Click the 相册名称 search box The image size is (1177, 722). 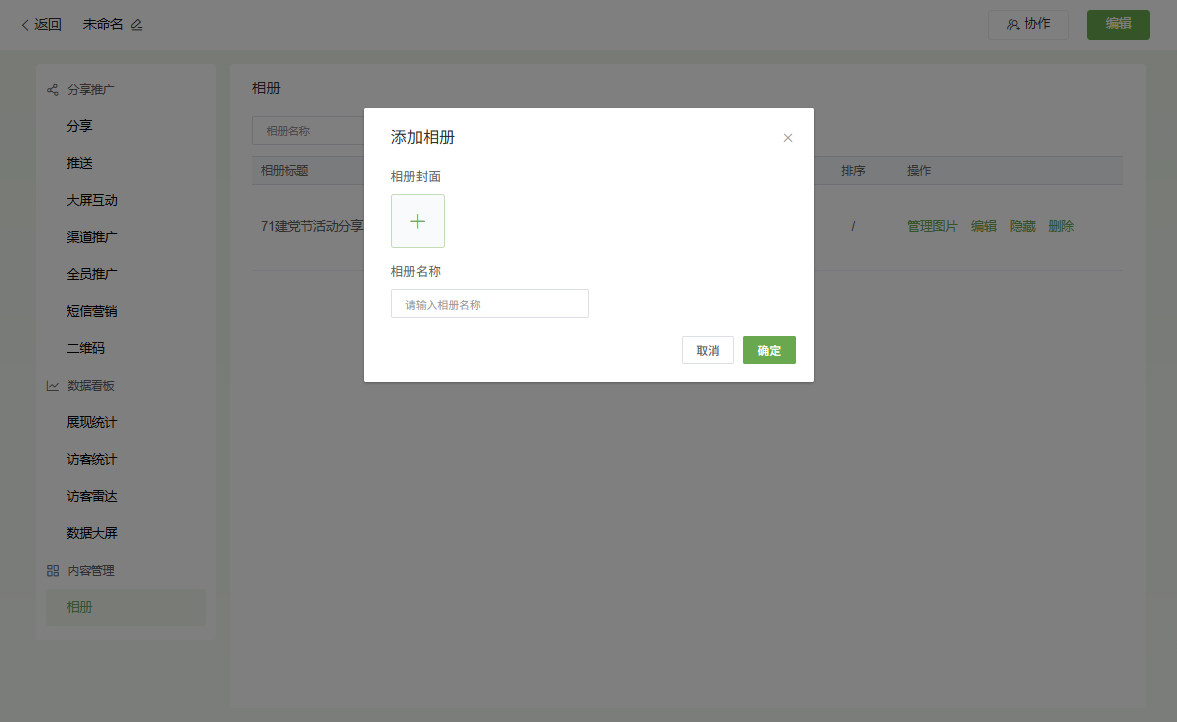(307, 131)
